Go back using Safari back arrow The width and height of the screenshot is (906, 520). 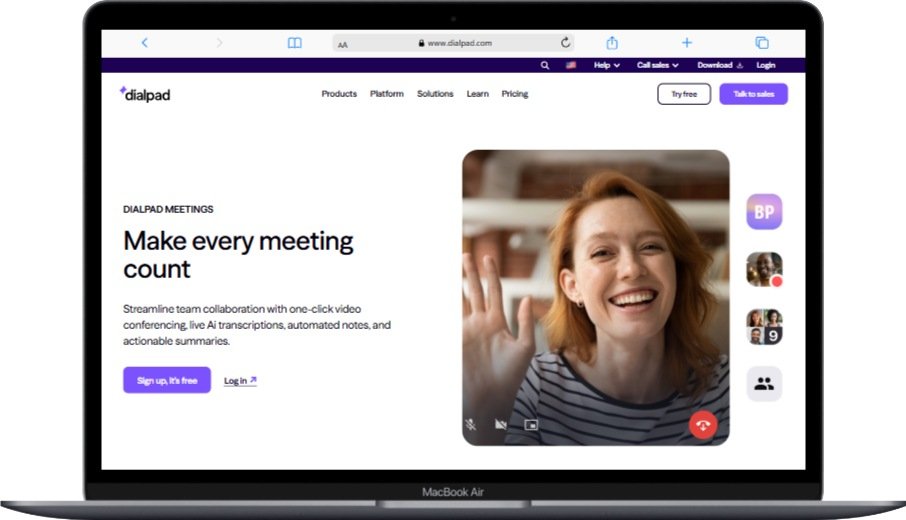(x=144, y=43)
